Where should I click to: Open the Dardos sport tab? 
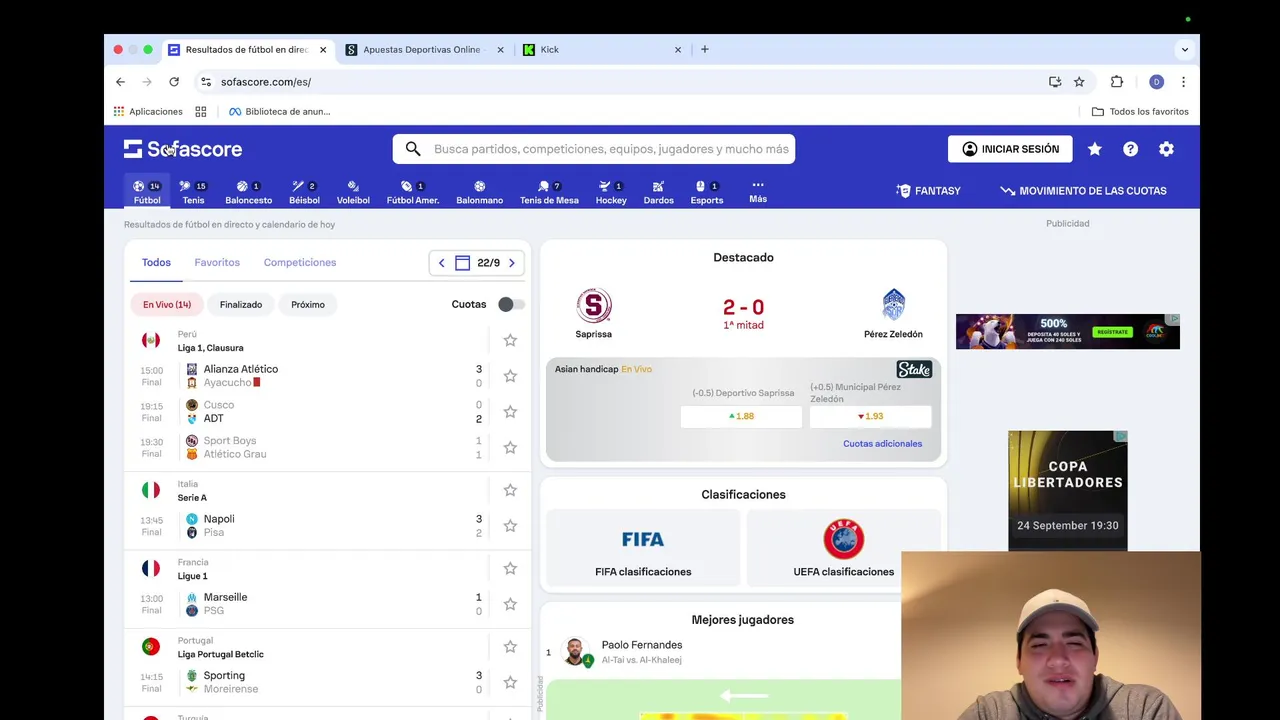click(x=658, y=192)
